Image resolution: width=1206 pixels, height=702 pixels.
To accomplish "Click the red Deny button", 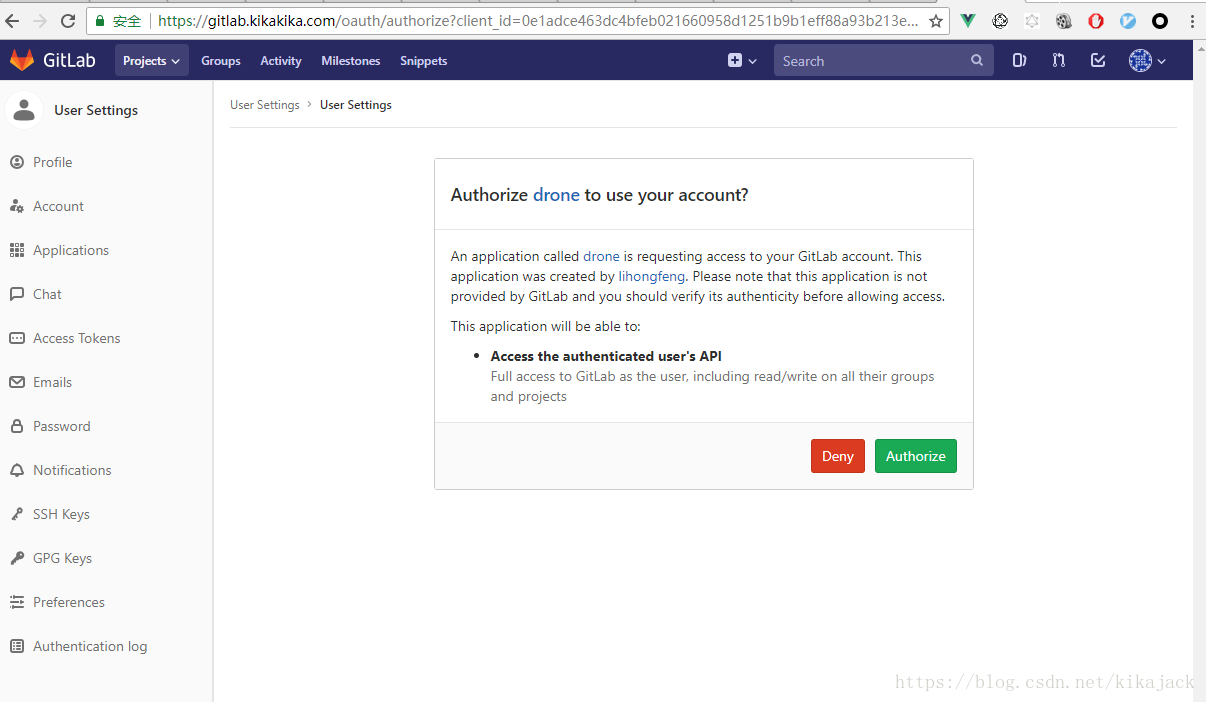I will [x=838, y=456].
